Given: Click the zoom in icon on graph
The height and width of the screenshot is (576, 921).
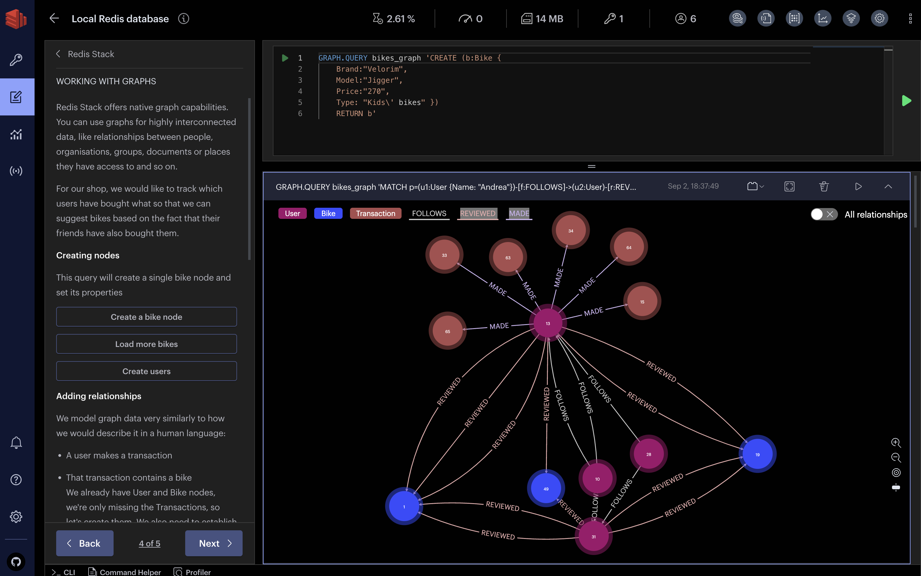Looking at the screenshot, I should point(896,442).
